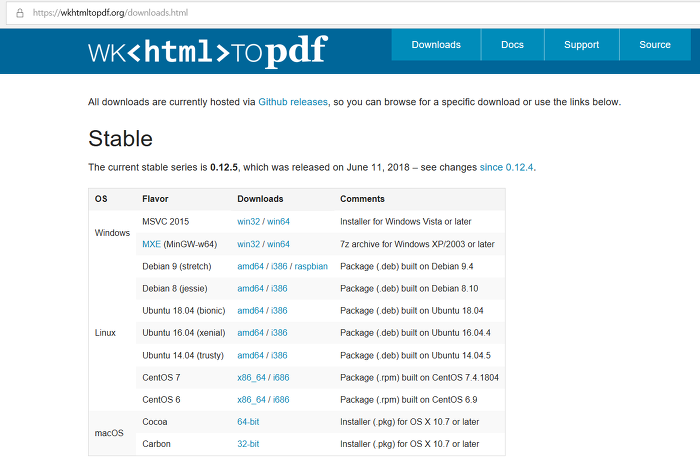Download i686 for CentOS 7
700x468 pixels.
(281, 378)
